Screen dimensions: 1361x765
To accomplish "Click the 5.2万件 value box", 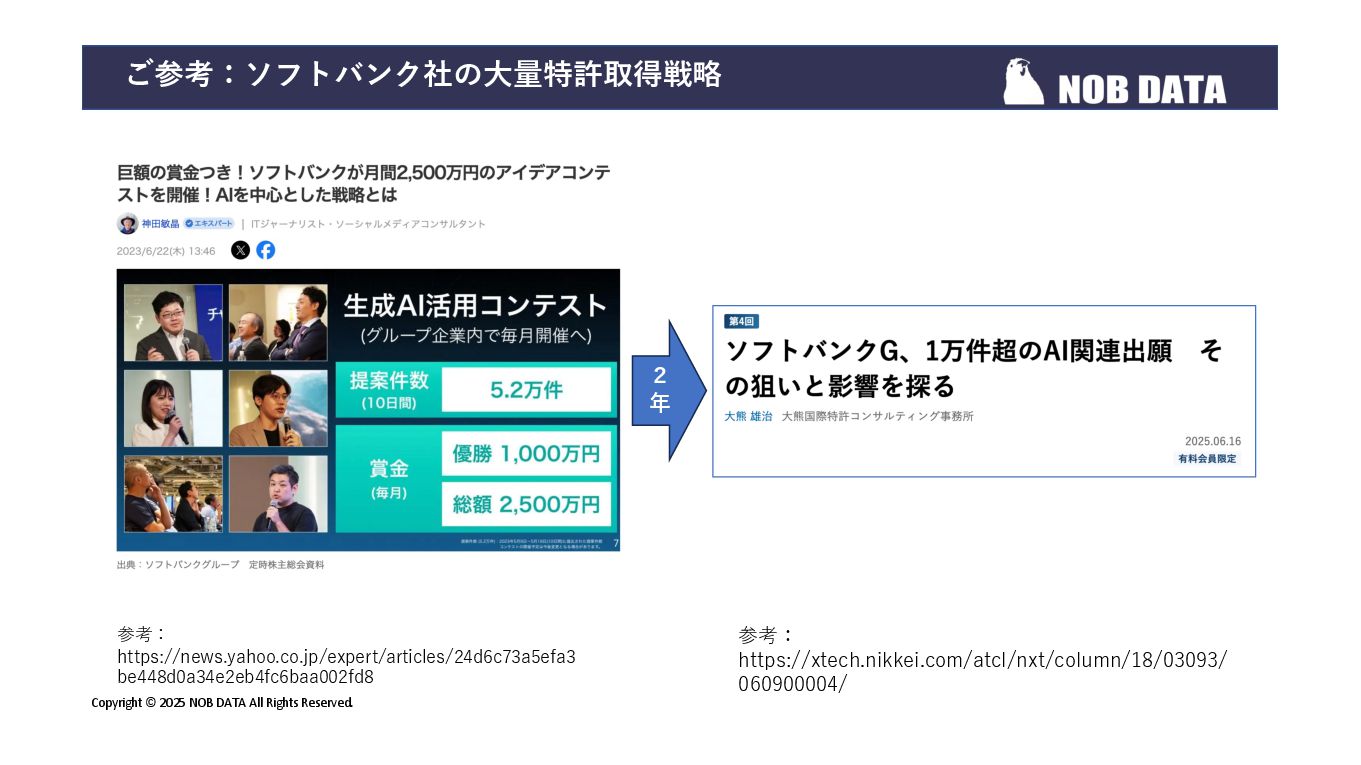I will click(526, 390).
